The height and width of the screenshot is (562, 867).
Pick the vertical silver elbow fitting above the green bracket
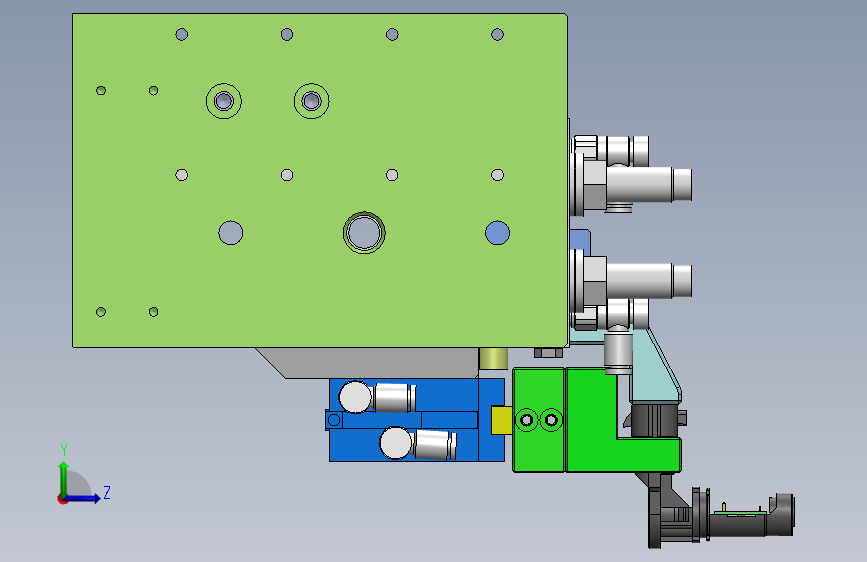tap(618, 350)
